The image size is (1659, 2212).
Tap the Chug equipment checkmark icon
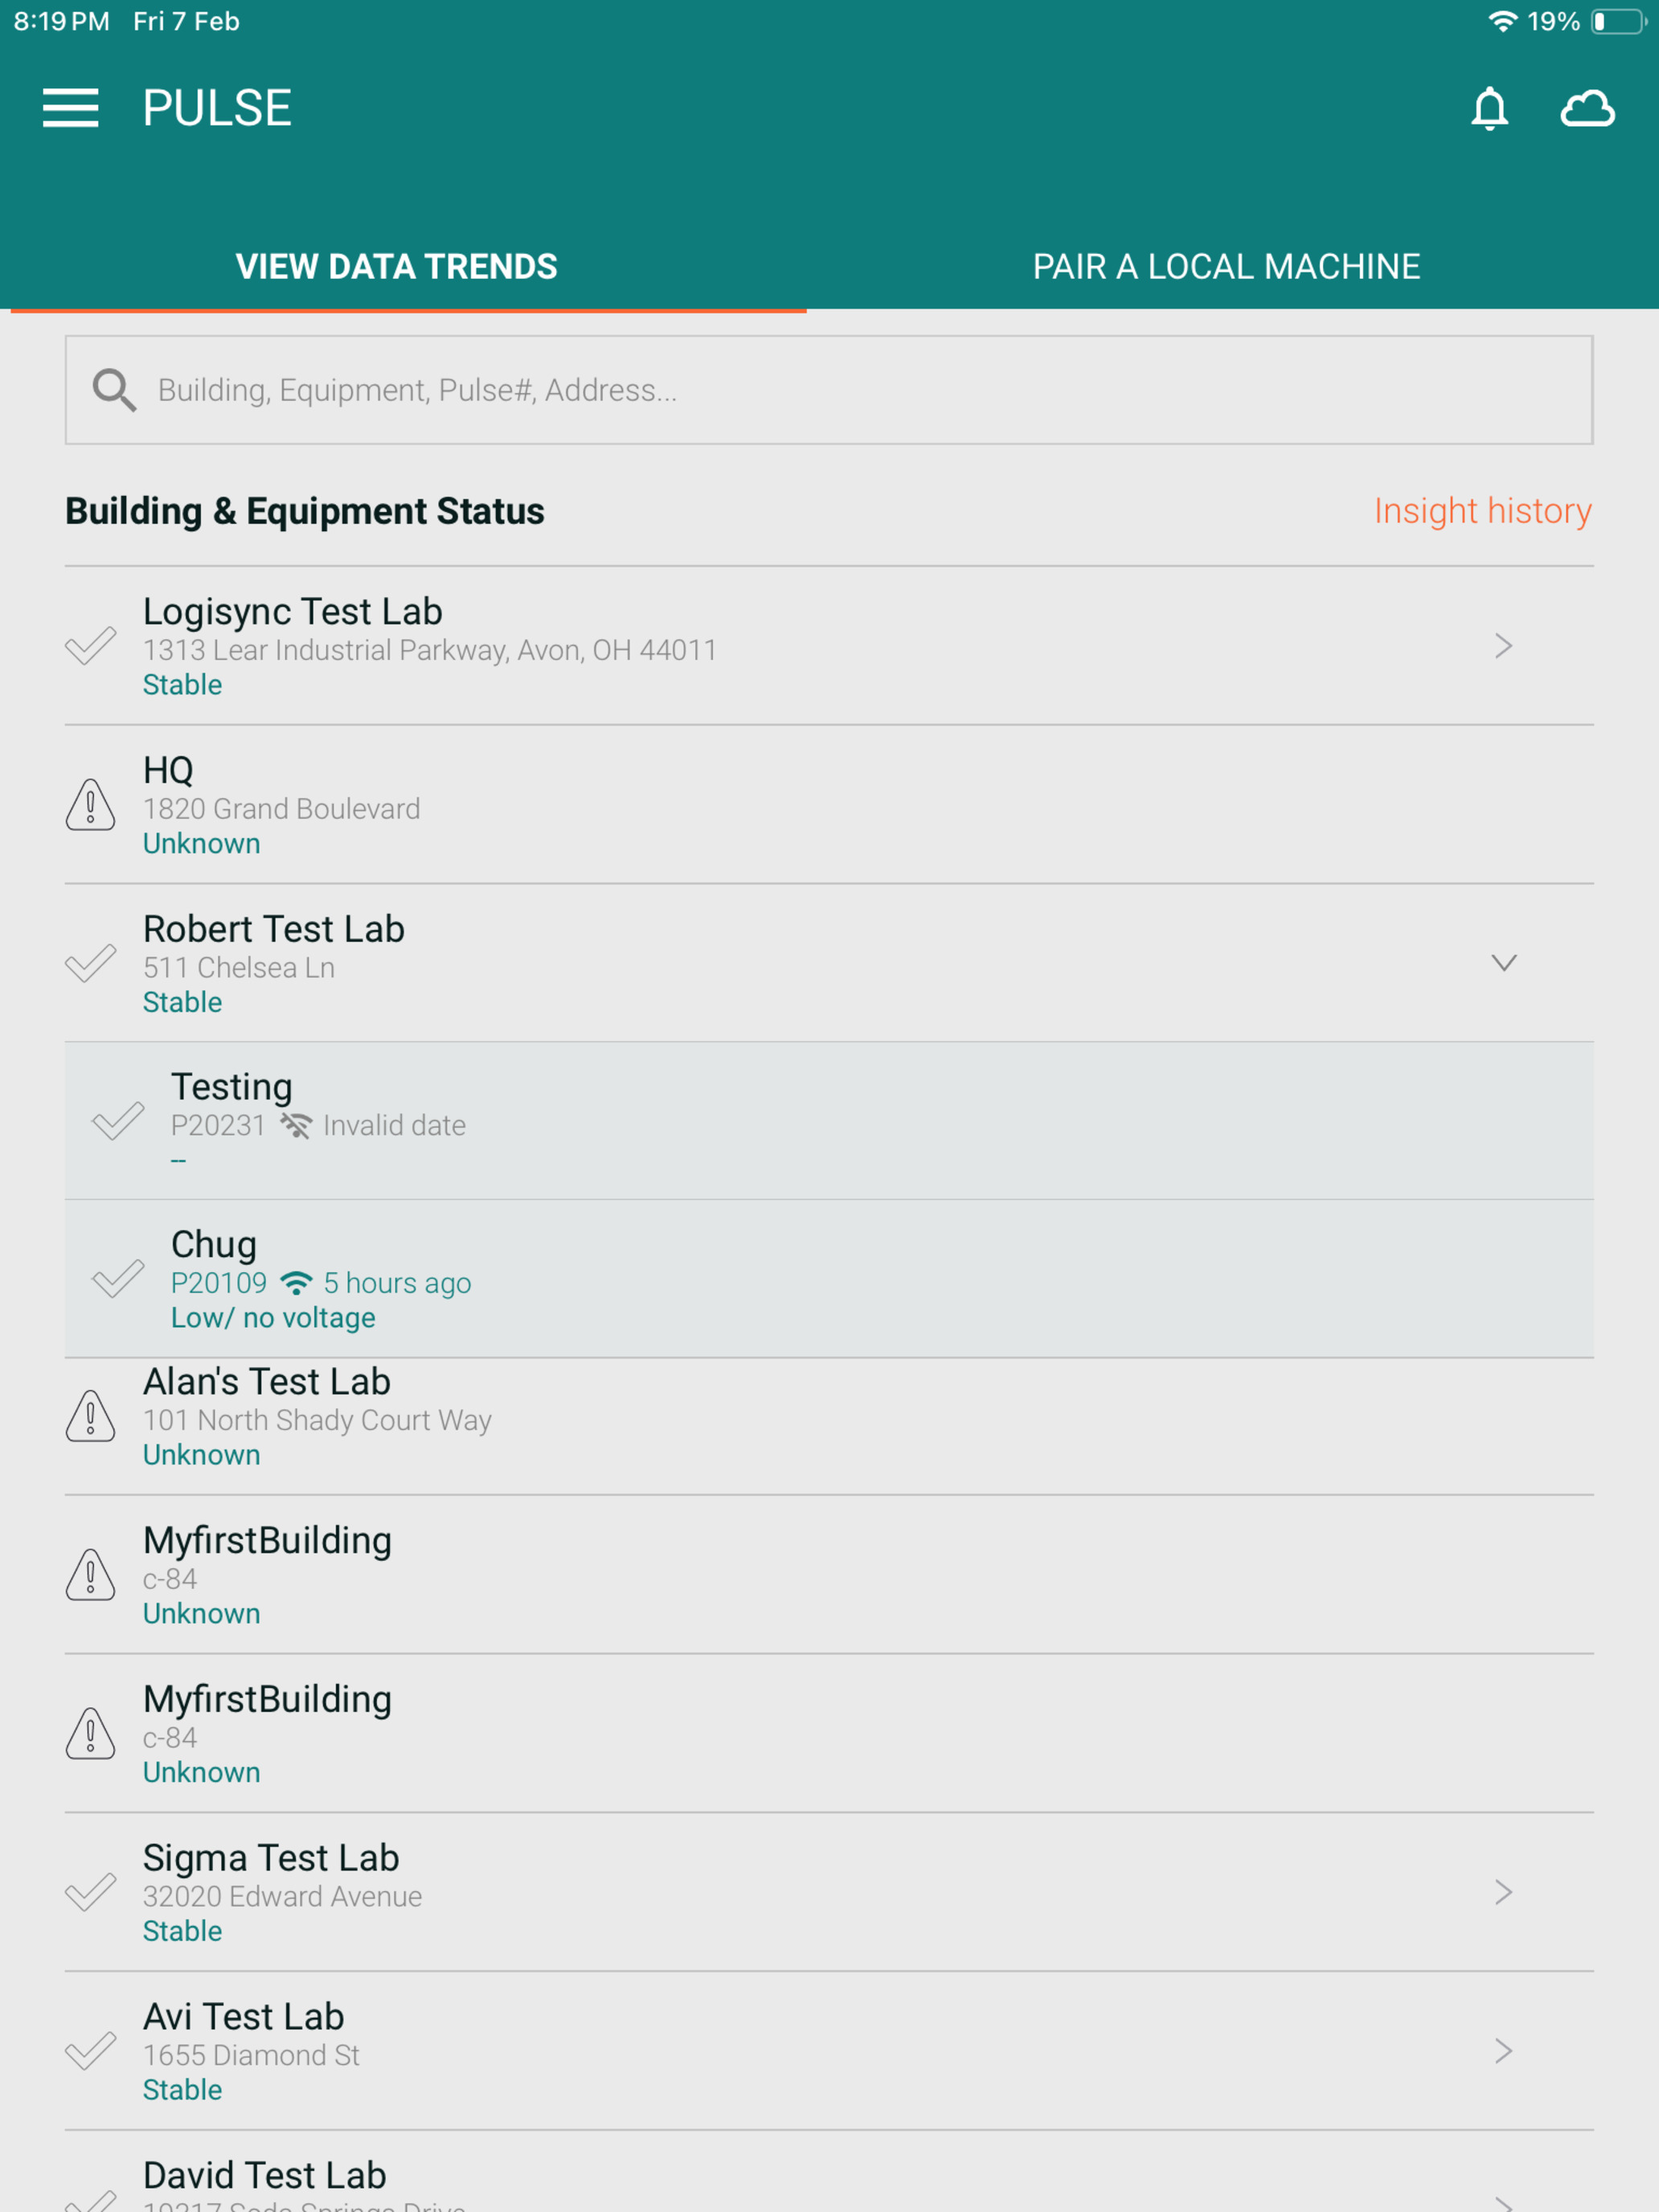[x=118, y=1278]
